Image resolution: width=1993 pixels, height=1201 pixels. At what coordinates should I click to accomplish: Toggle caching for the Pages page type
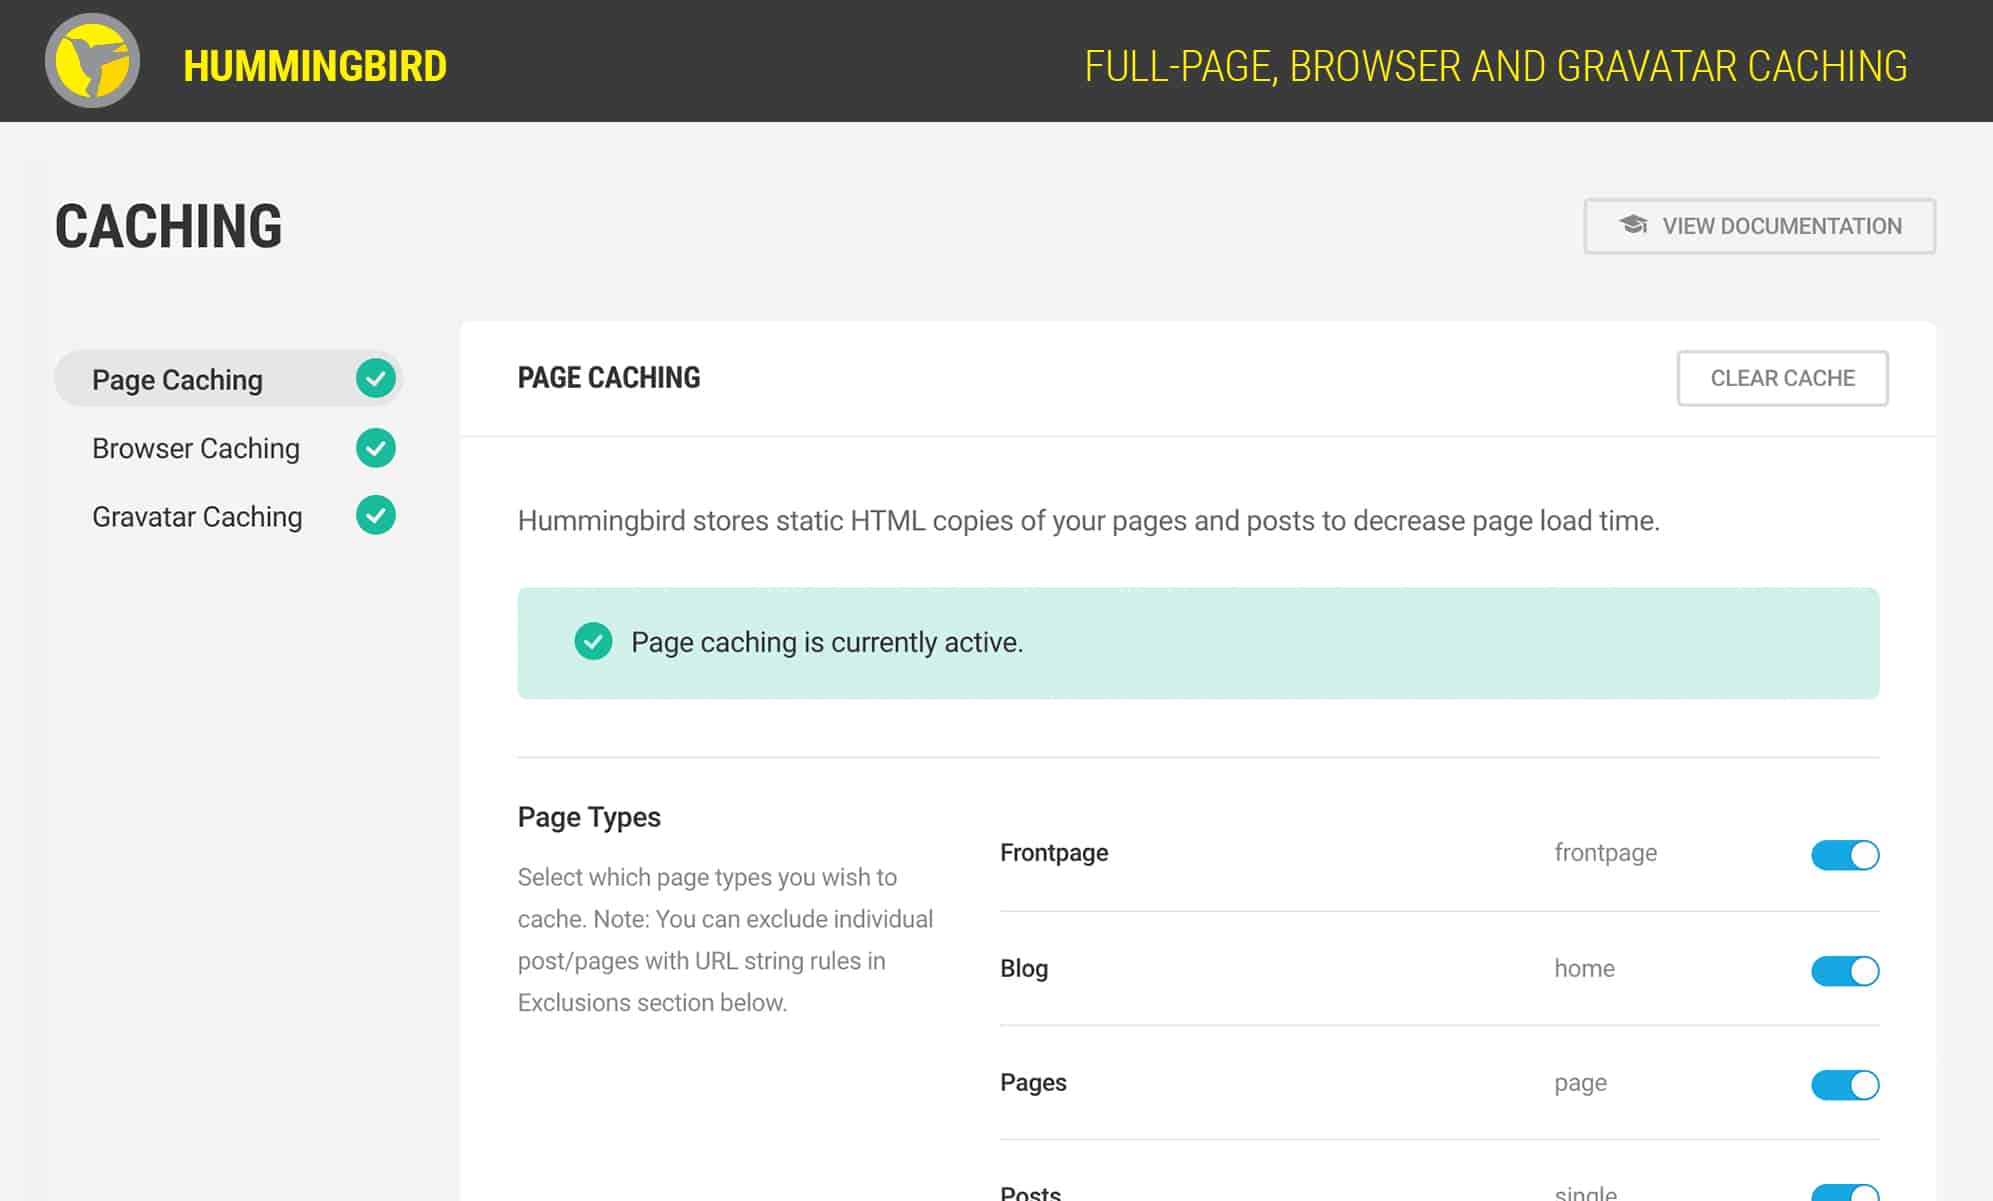[x=1845, y=1084]
